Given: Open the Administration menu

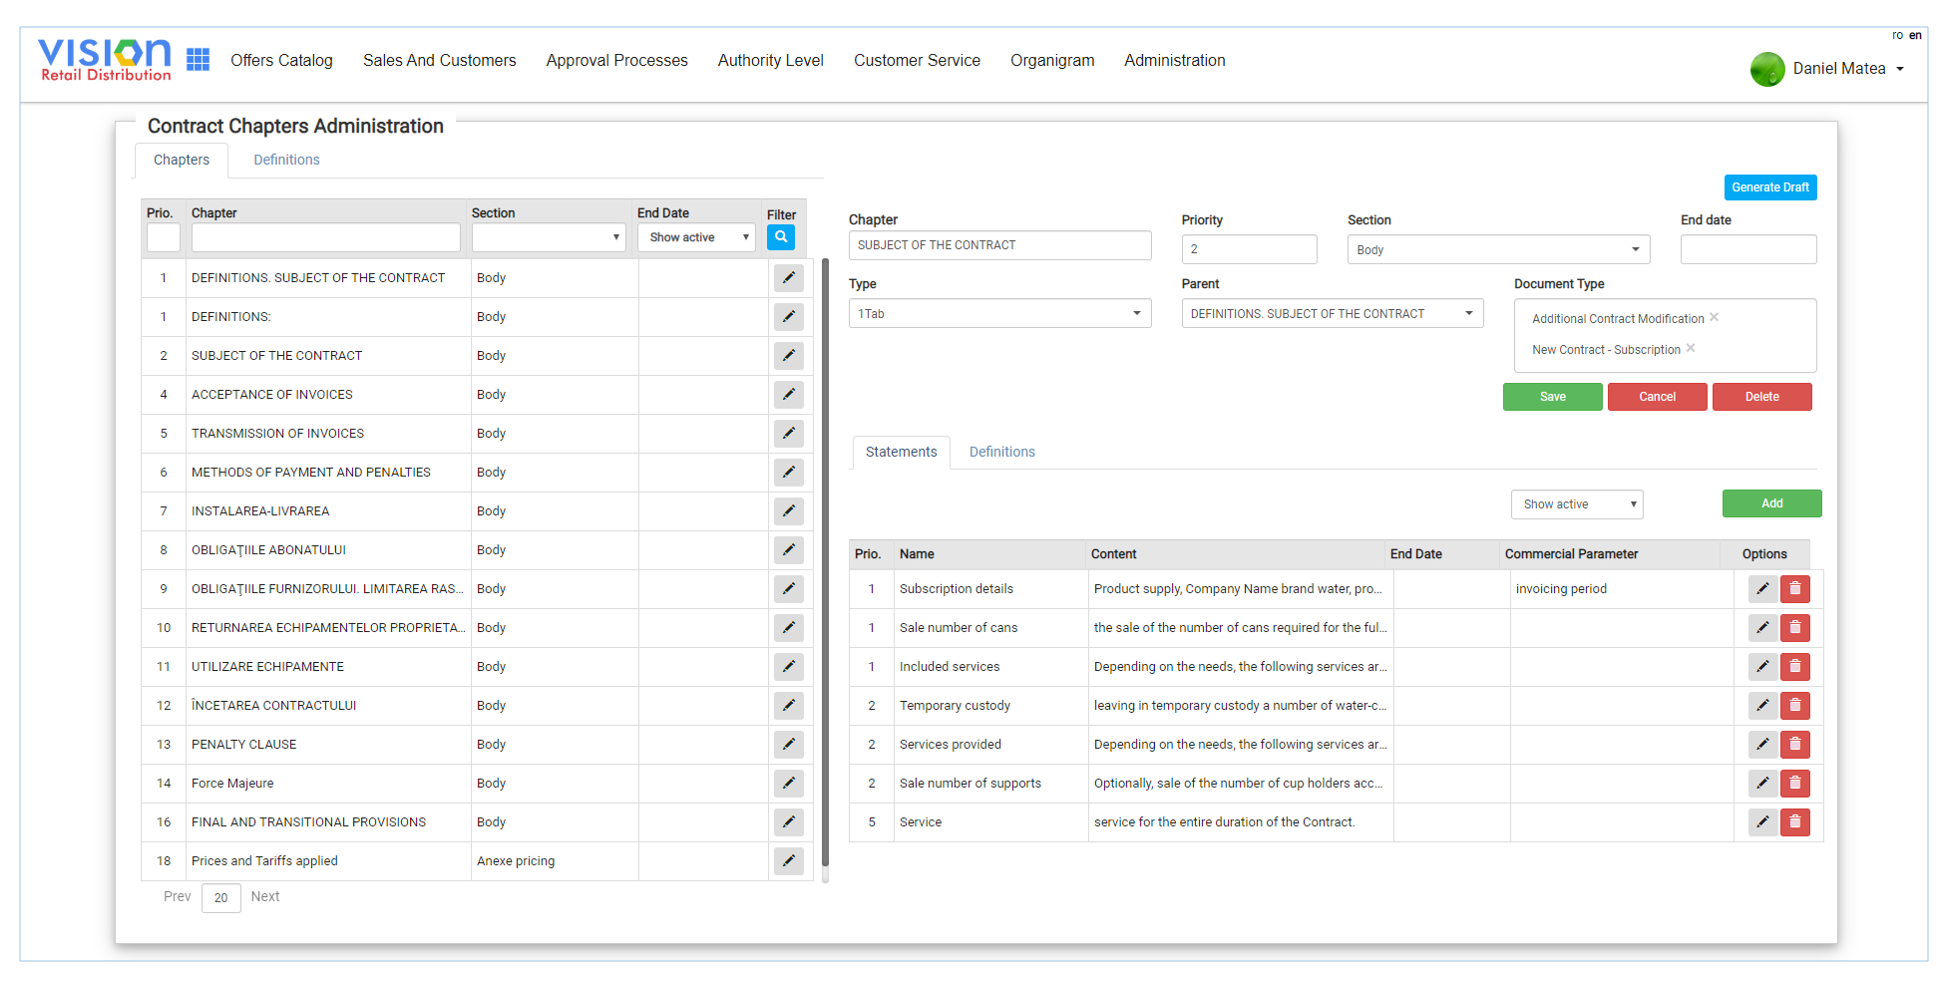Looking at the screenshot, I should [1174, 60].
